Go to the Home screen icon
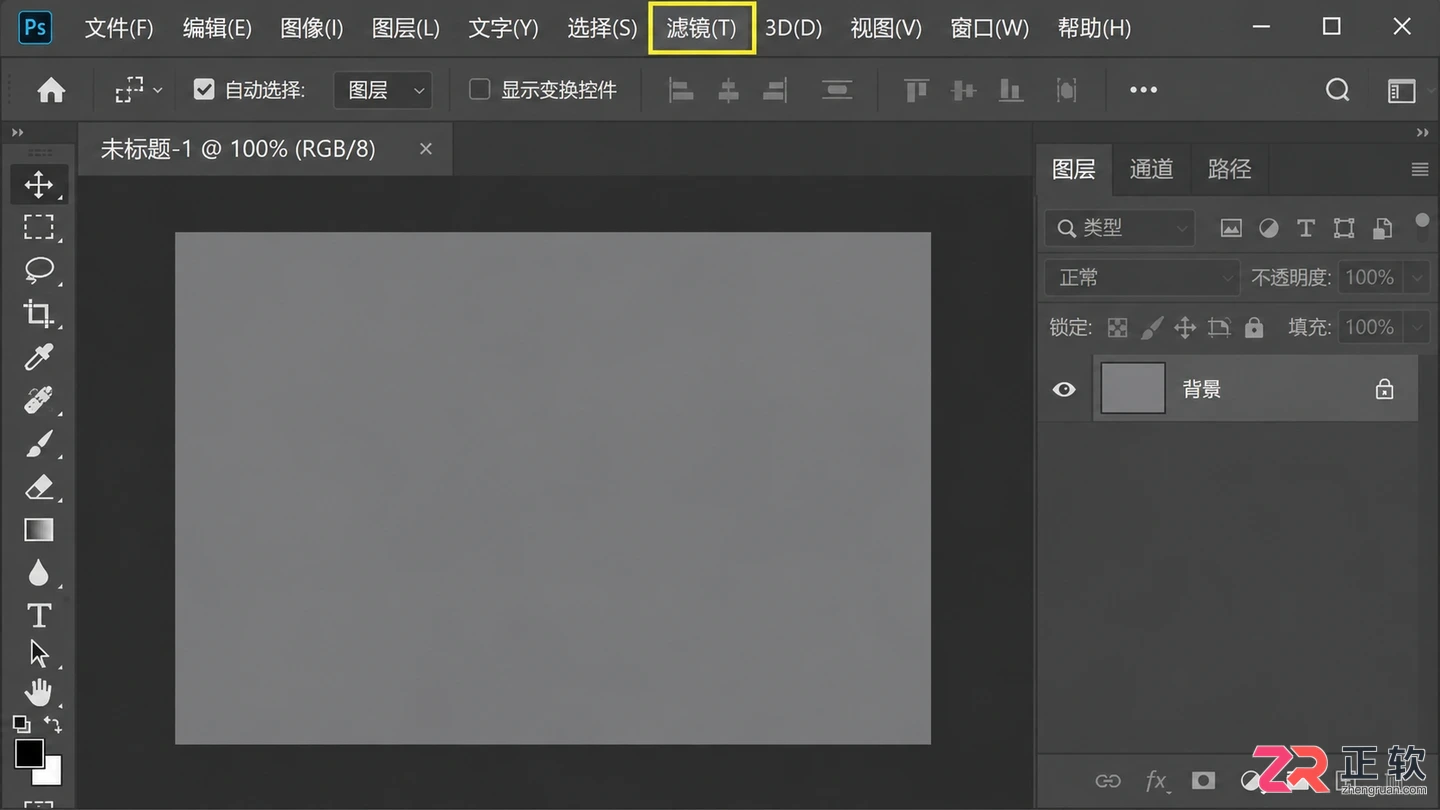This screenshot has width=1440, height=810. coord(51,90)
